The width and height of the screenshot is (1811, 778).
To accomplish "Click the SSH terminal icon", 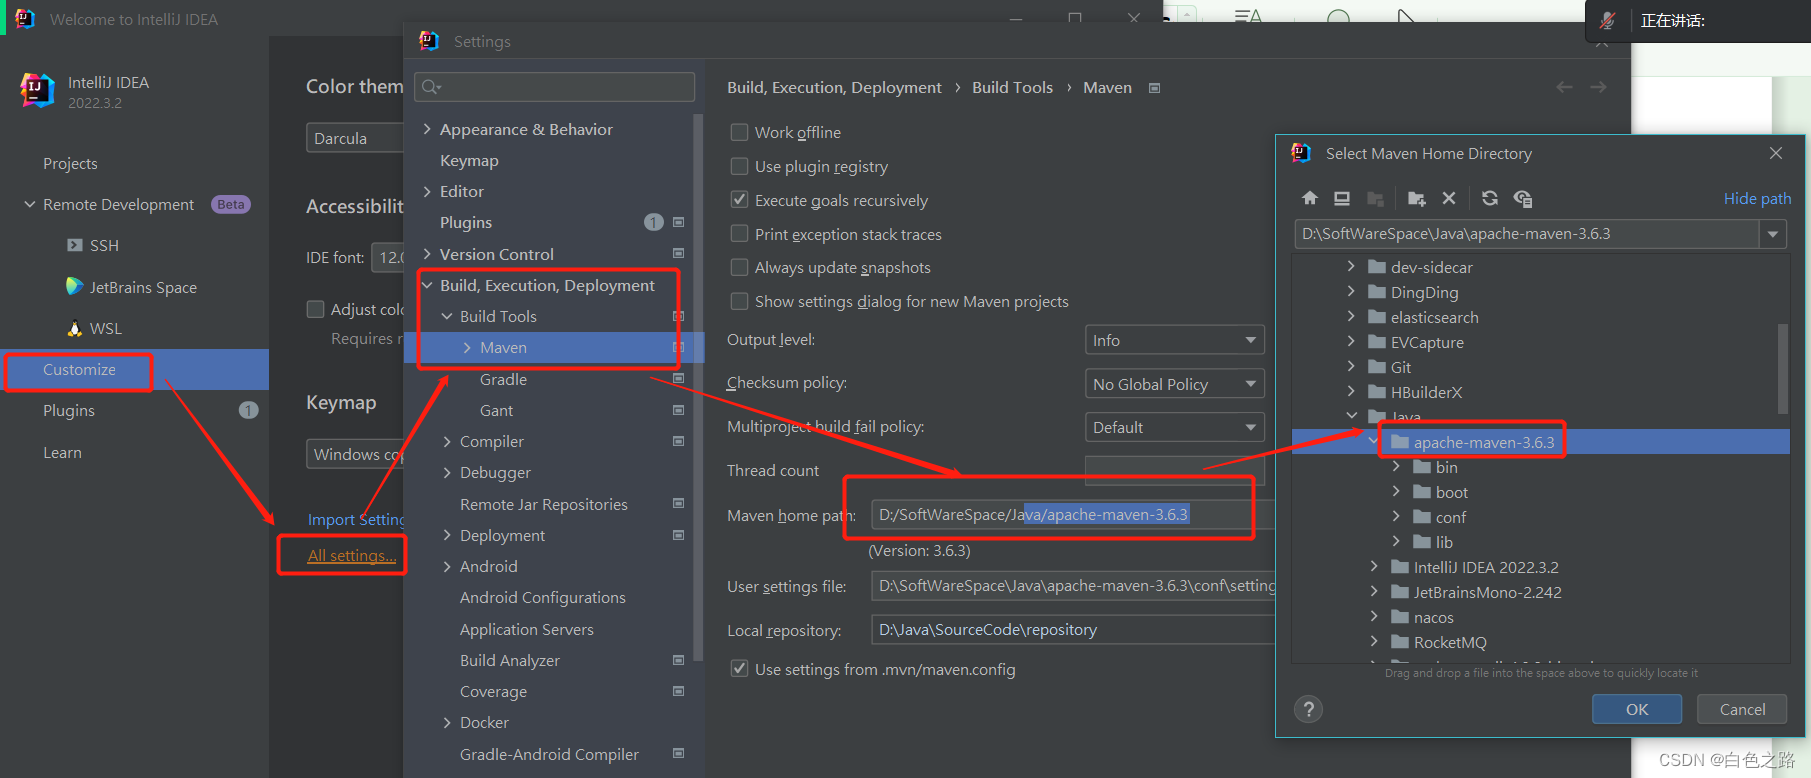I will pyautogui.click(x=74, y=245).
